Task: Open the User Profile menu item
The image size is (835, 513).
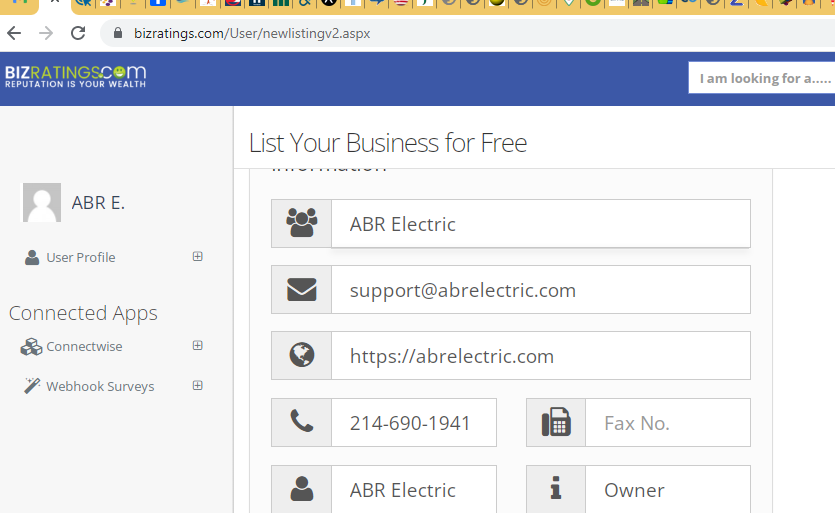Action: pyautogui.click(x=80, y=257)
